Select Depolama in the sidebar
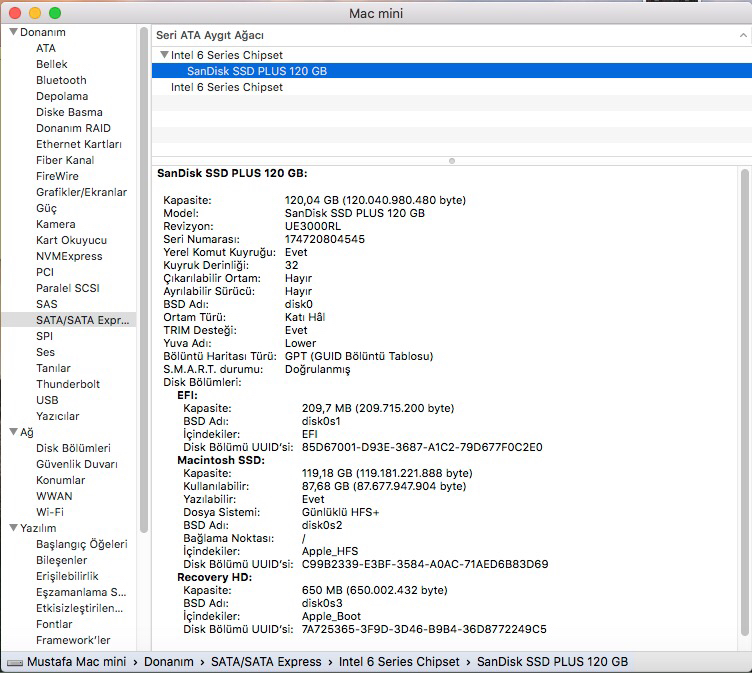This screenshot has height=673, width=752. pyautogui.click(x=62, y=96)
